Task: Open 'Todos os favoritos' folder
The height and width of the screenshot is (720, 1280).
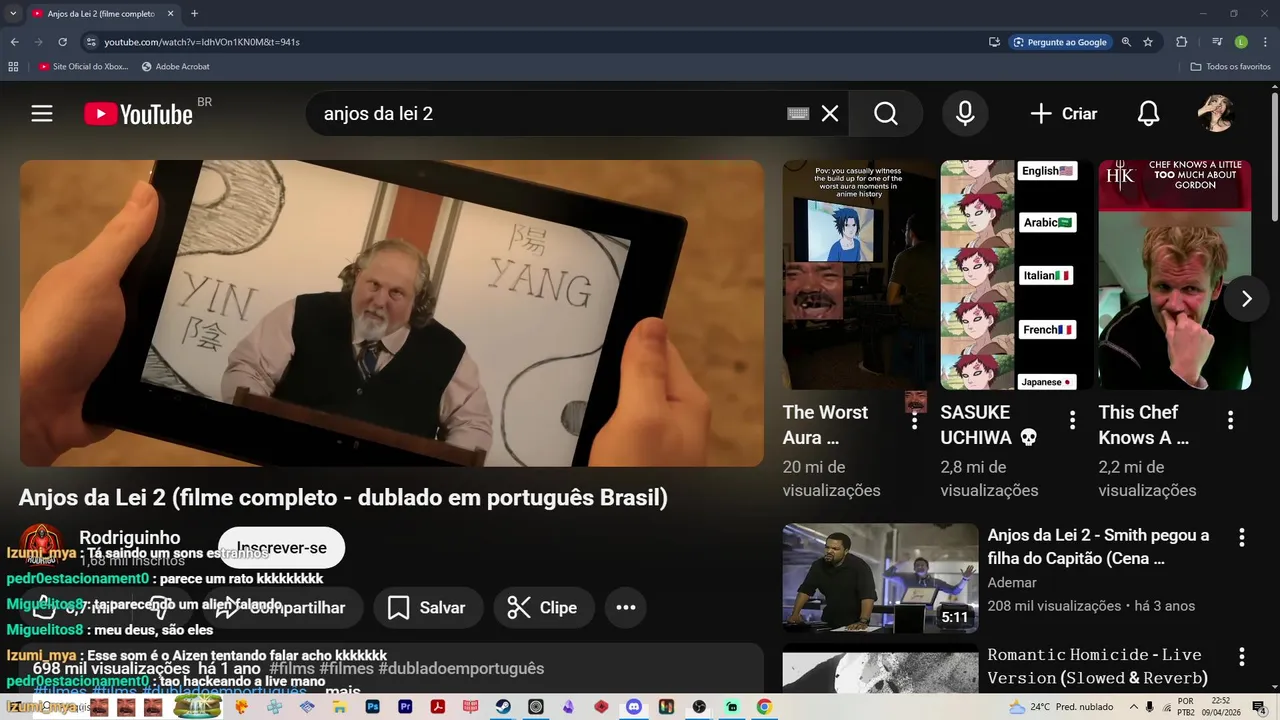Action: [1230, 67]
